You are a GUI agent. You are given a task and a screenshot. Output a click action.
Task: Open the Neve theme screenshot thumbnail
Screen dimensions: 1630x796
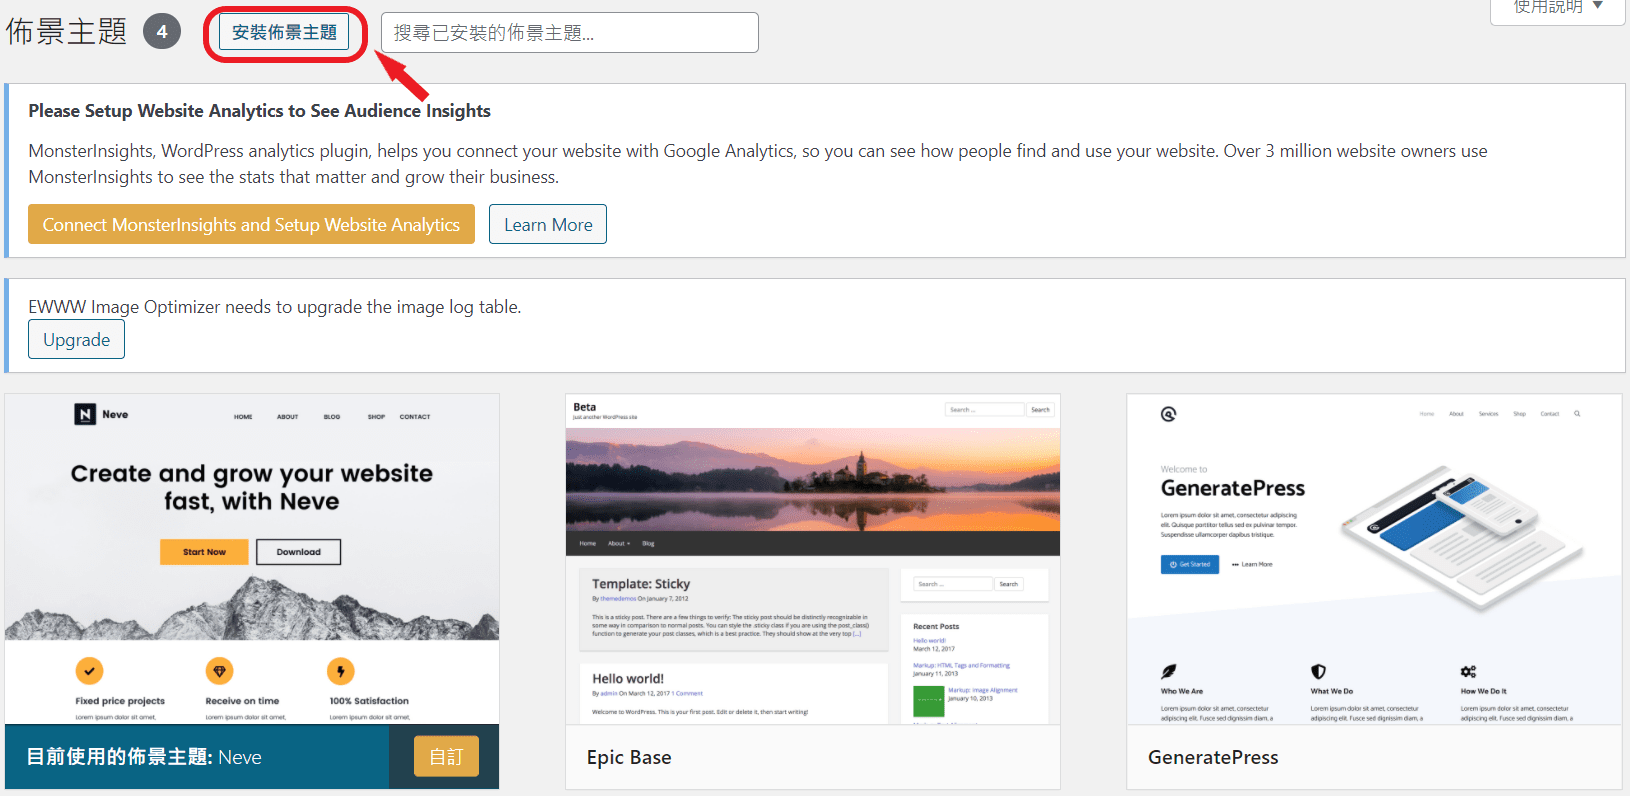point(252,559)
